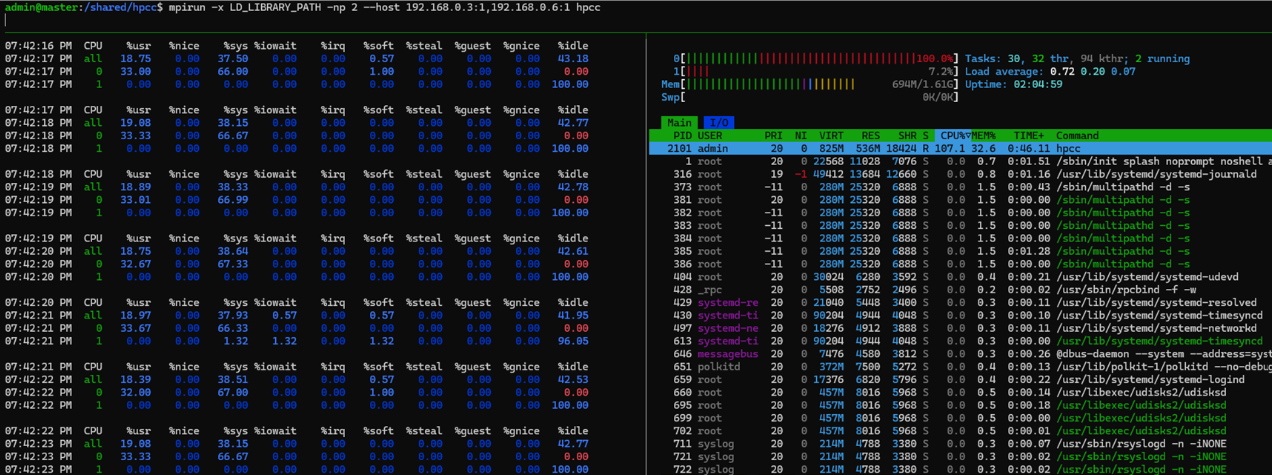Viewport: 1272px width, 475px height.
Task: Click the Load average values in htop
Action: [1092, 72]
